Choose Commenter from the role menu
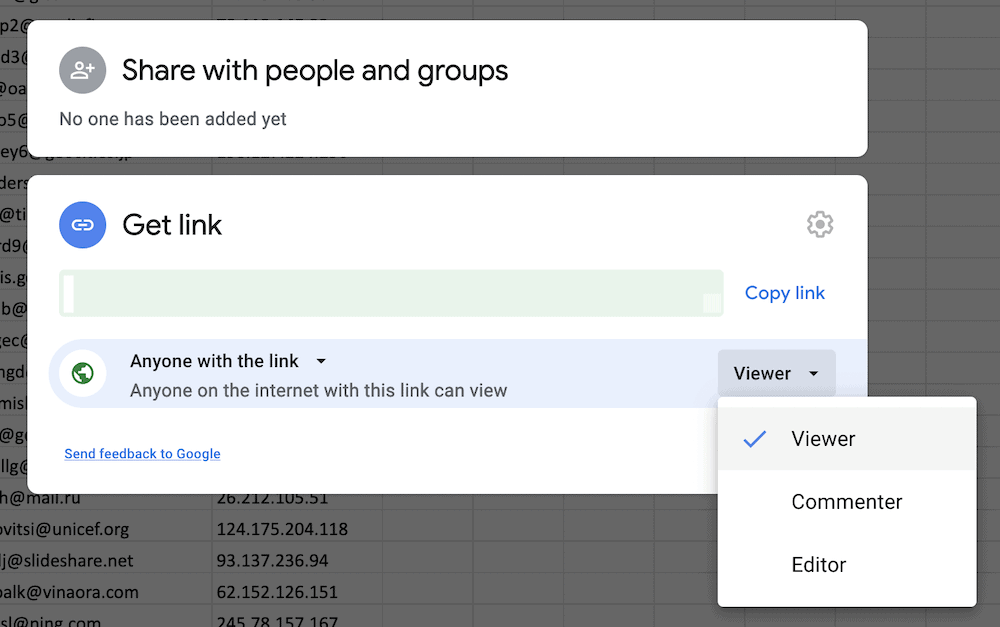 coord(847,502)
